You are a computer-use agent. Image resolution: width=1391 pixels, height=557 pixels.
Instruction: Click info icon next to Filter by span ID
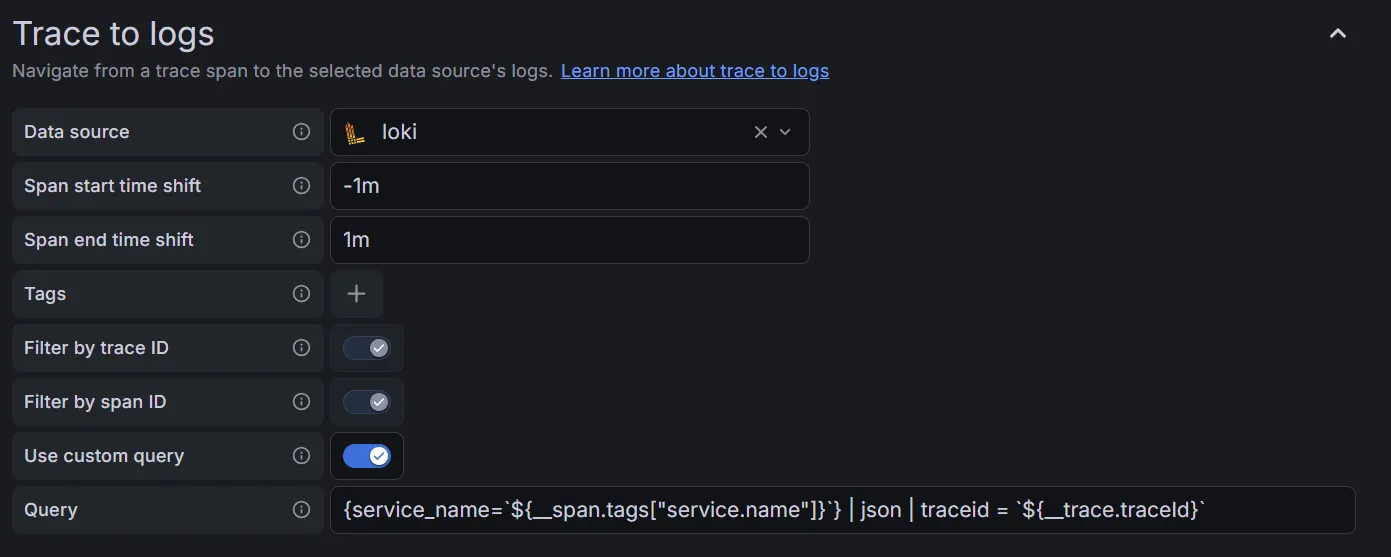point(301,402)
